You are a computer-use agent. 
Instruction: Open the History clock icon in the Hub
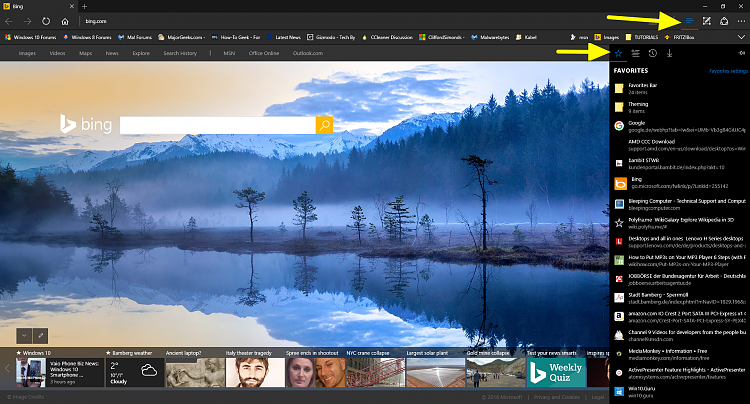(x=652, y=53)
